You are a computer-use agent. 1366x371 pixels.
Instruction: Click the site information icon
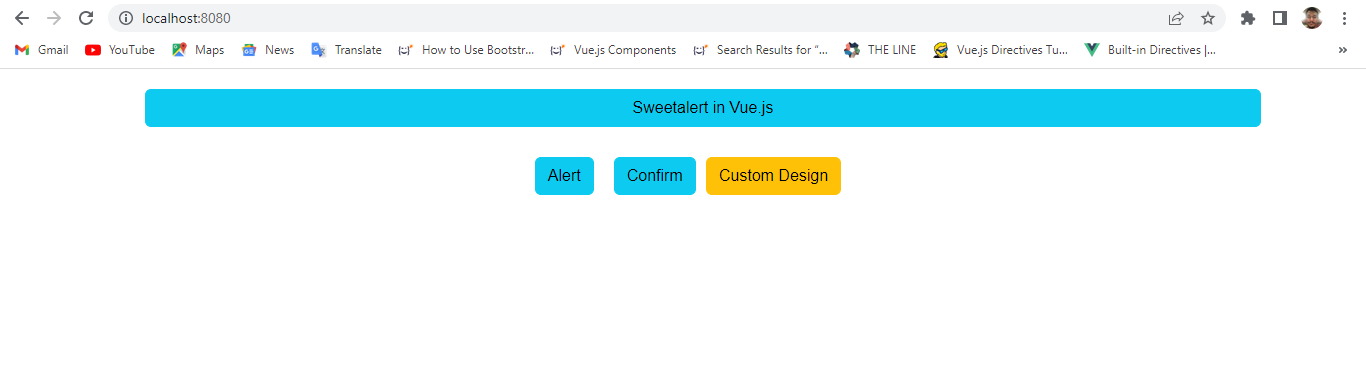(x=126, y=18)
